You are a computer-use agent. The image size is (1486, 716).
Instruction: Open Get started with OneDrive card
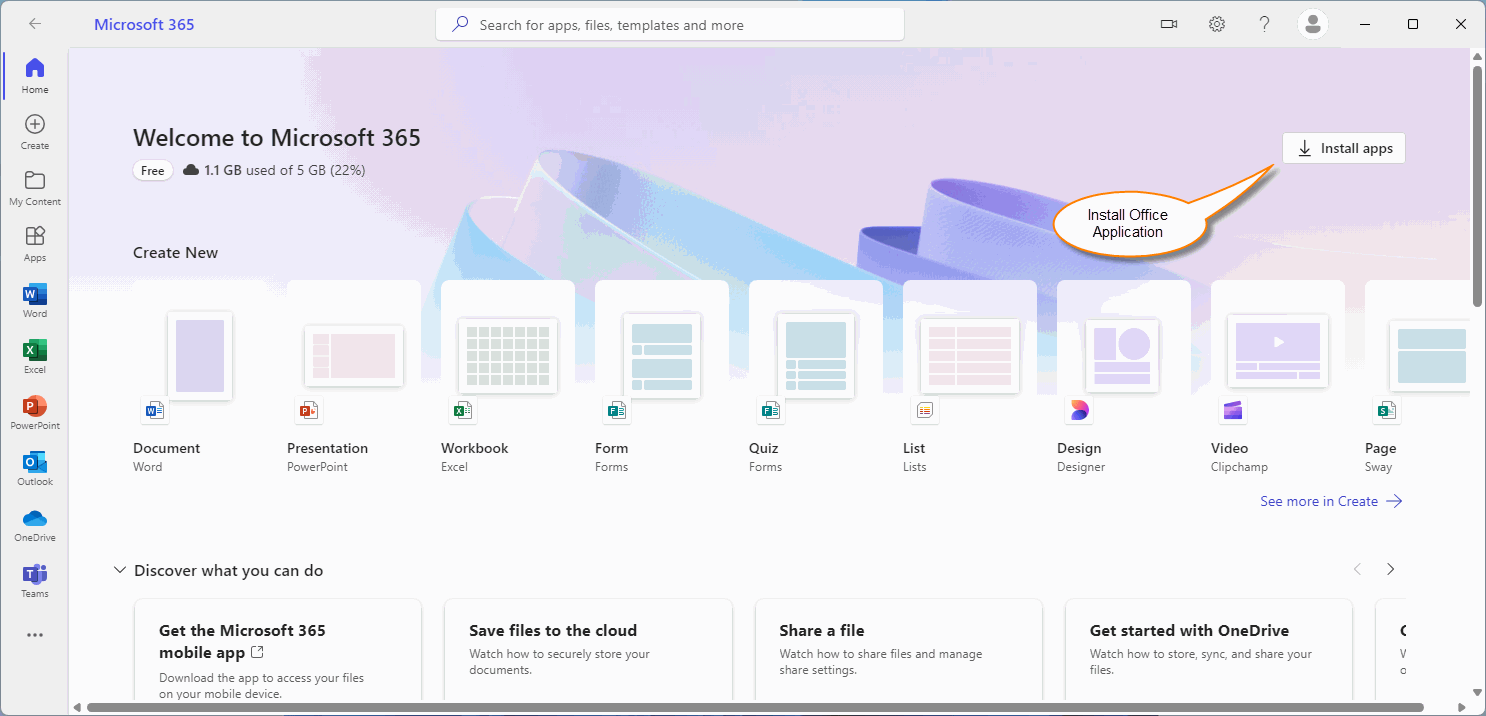point(1209,649)
